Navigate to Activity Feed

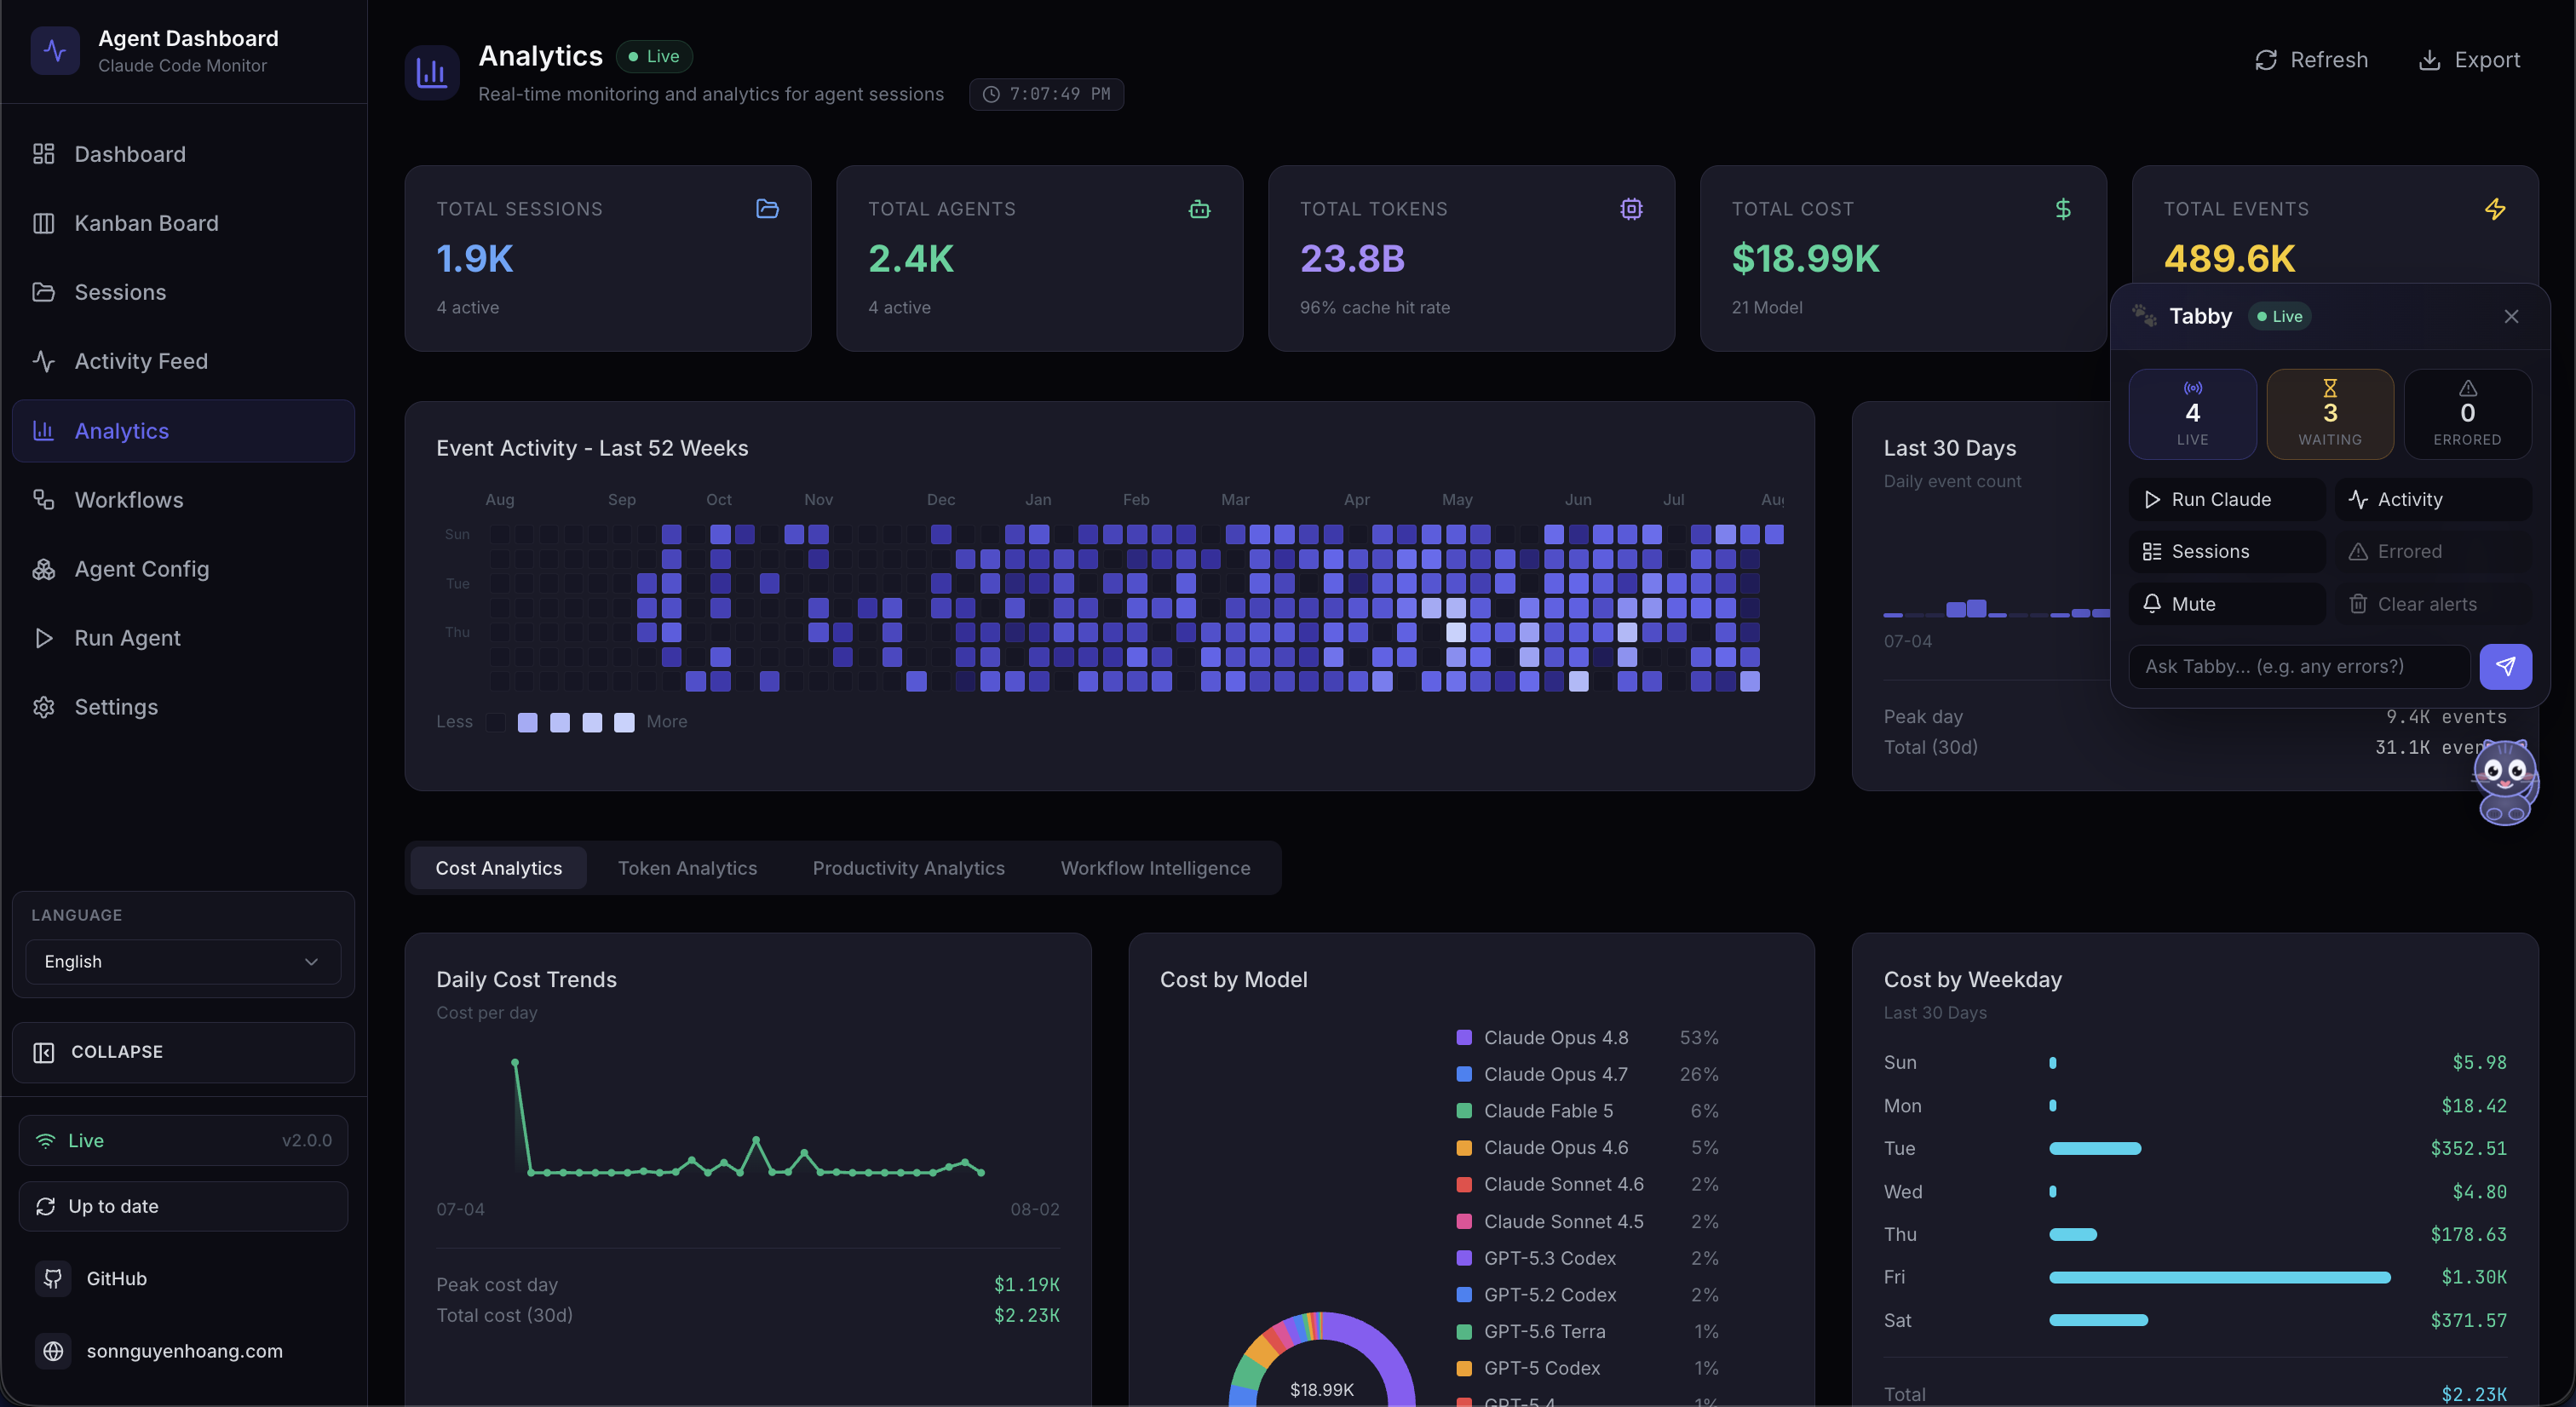183,361
